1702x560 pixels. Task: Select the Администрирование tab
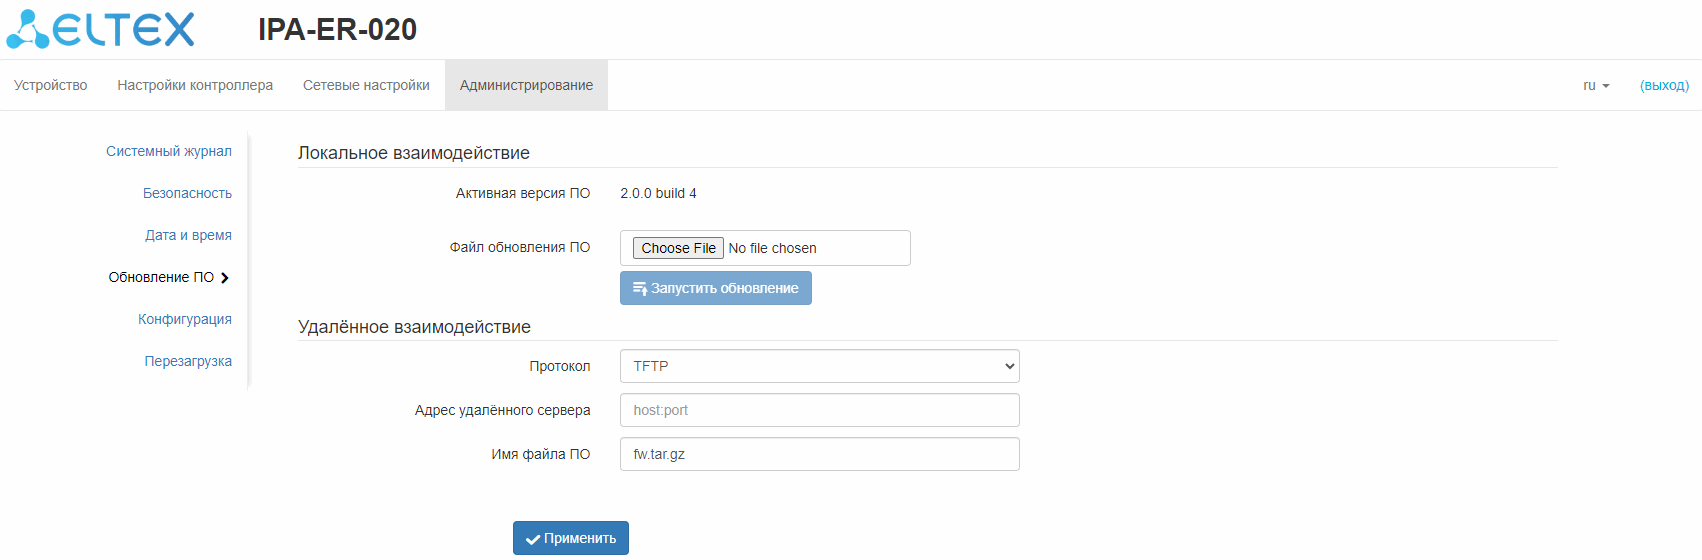coord(526,86)
